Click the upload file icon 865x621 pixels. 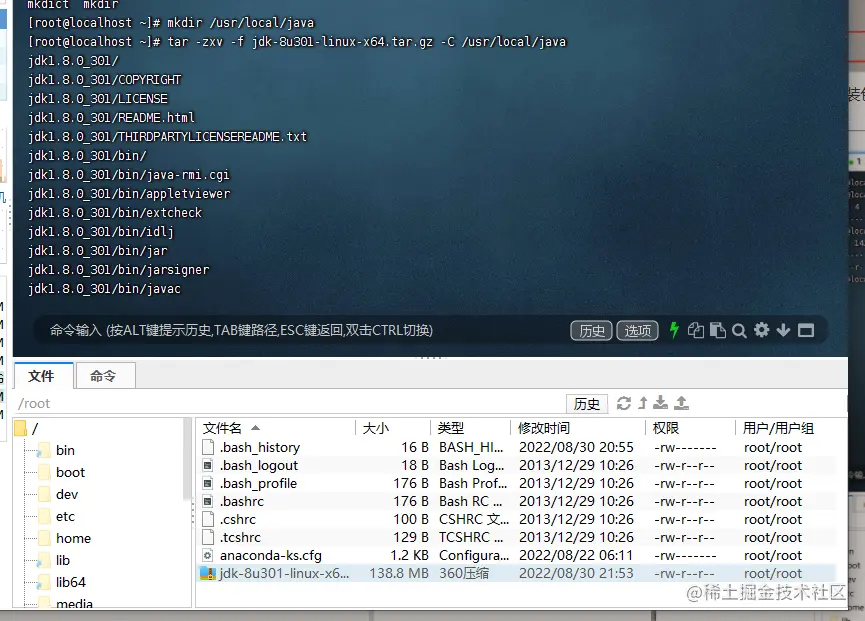click(x=682, y=403)
